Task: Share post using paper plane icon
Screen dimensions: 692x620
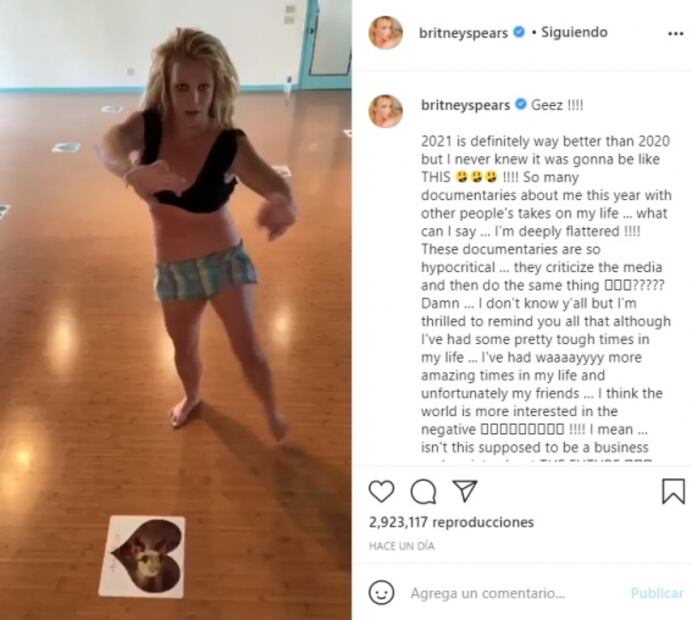Action: pyautogui.click(x=465, y=491)
